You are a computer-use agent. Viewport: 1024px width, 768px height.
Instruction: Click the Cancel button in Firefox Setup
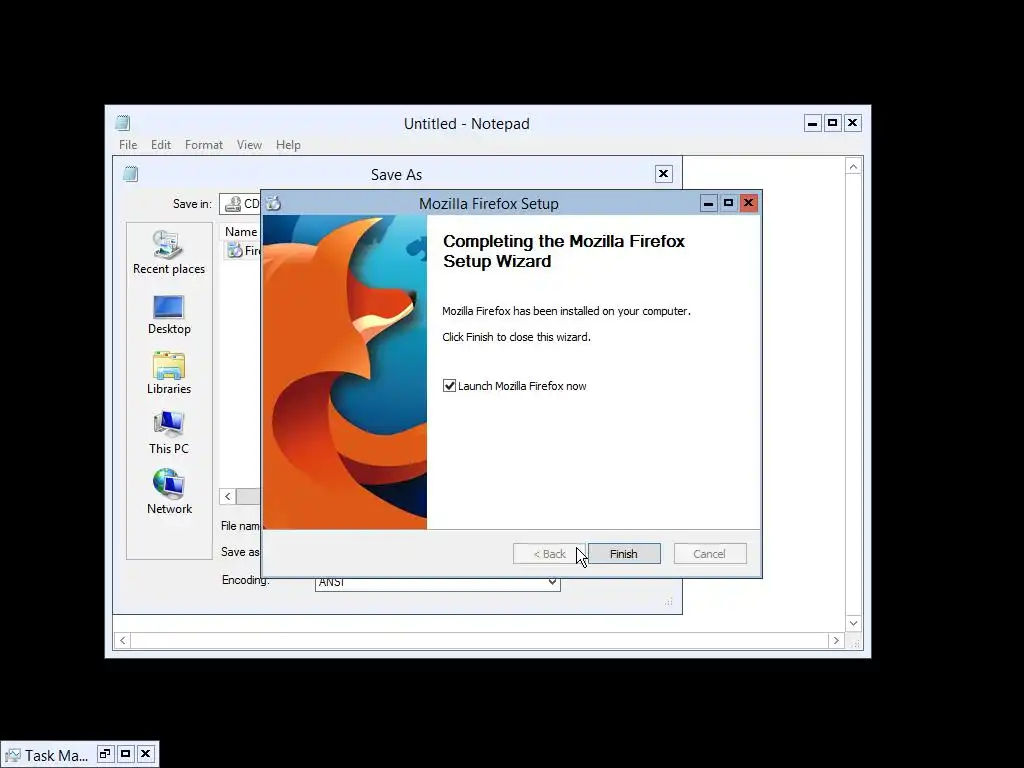tap(709, 554)
